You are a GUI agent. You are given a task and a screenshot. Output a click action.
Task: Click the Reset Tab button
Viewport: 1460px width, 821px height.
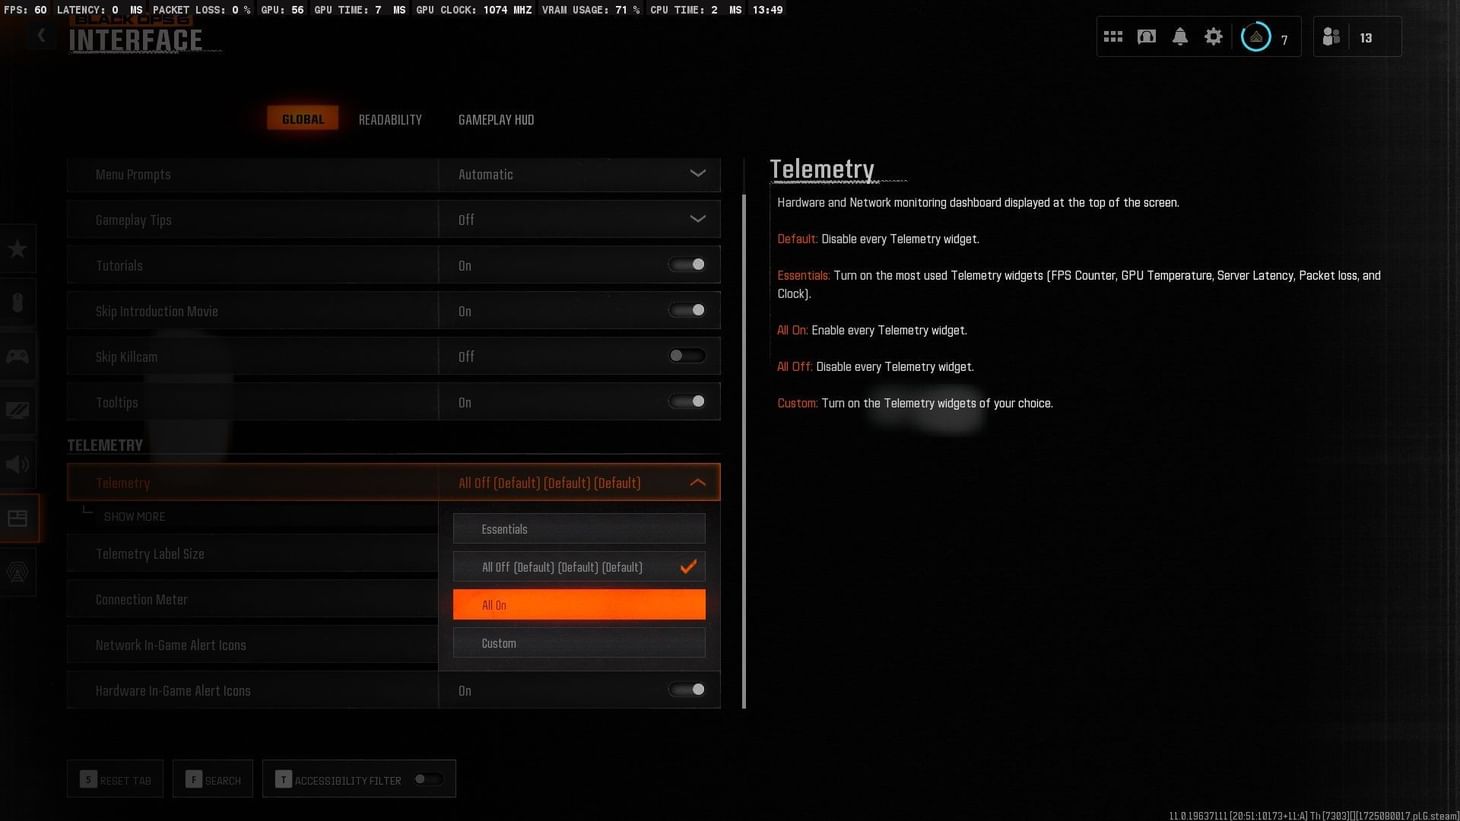pos(114,779)
